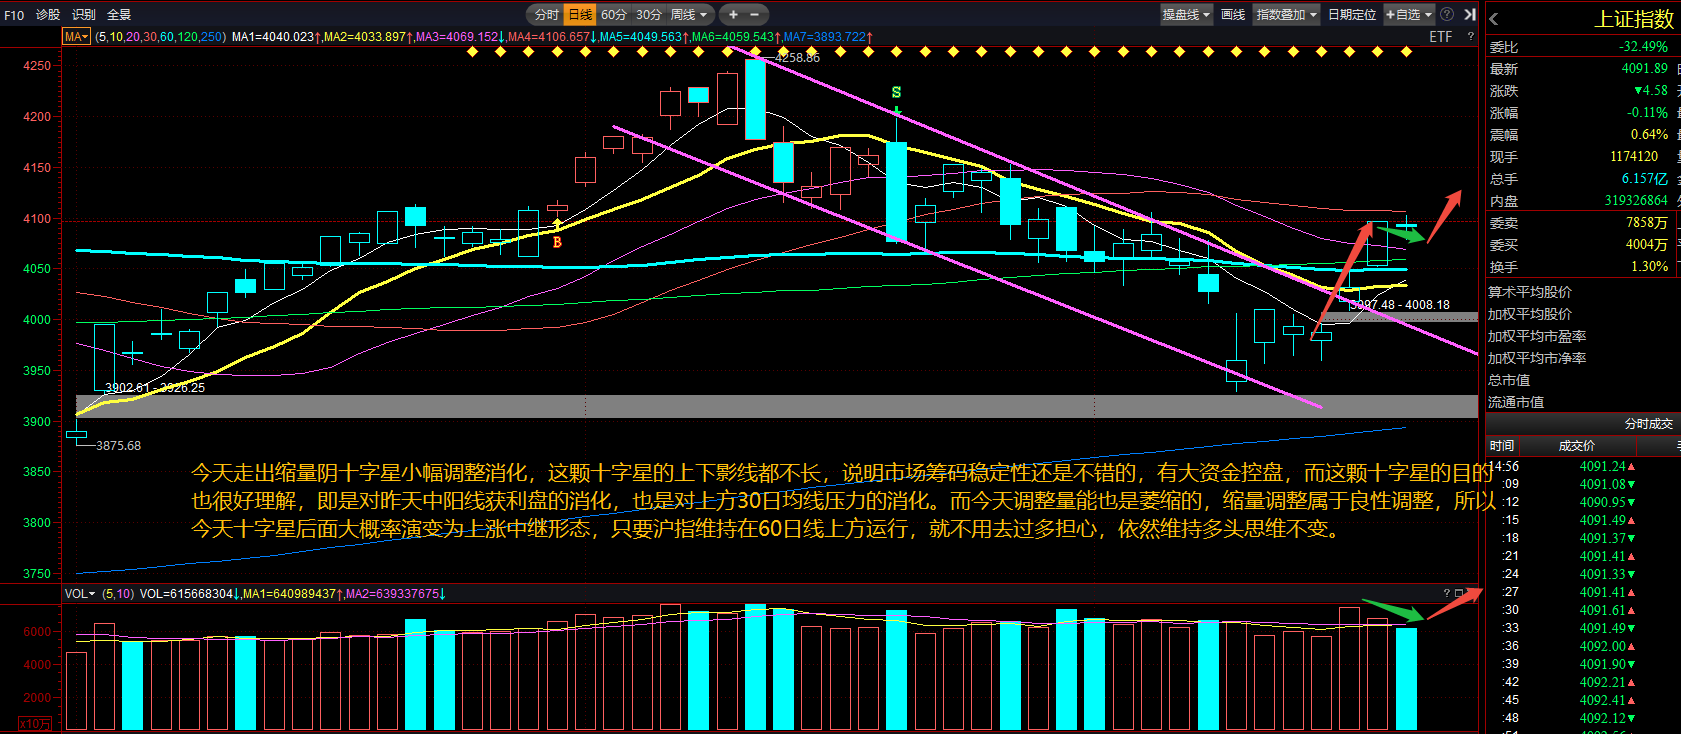The height and width of the screenshot is (734, 1681).
Task: Open the VOL indicator dropdown
Action: click(80, 593)
